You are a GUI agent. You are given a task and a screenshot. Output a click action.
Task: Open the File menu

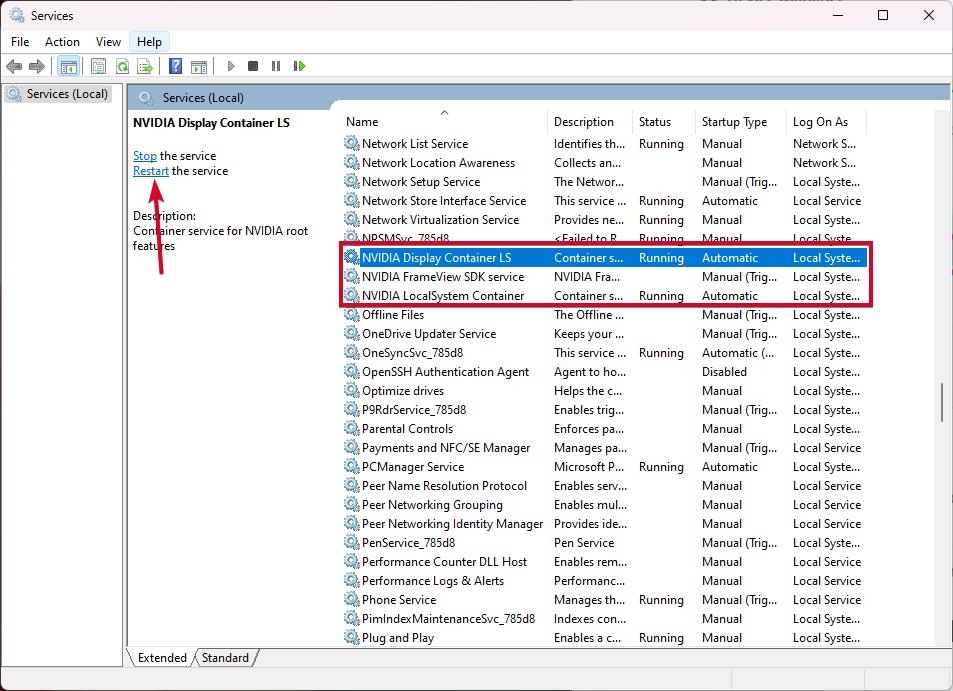(20, 42)
